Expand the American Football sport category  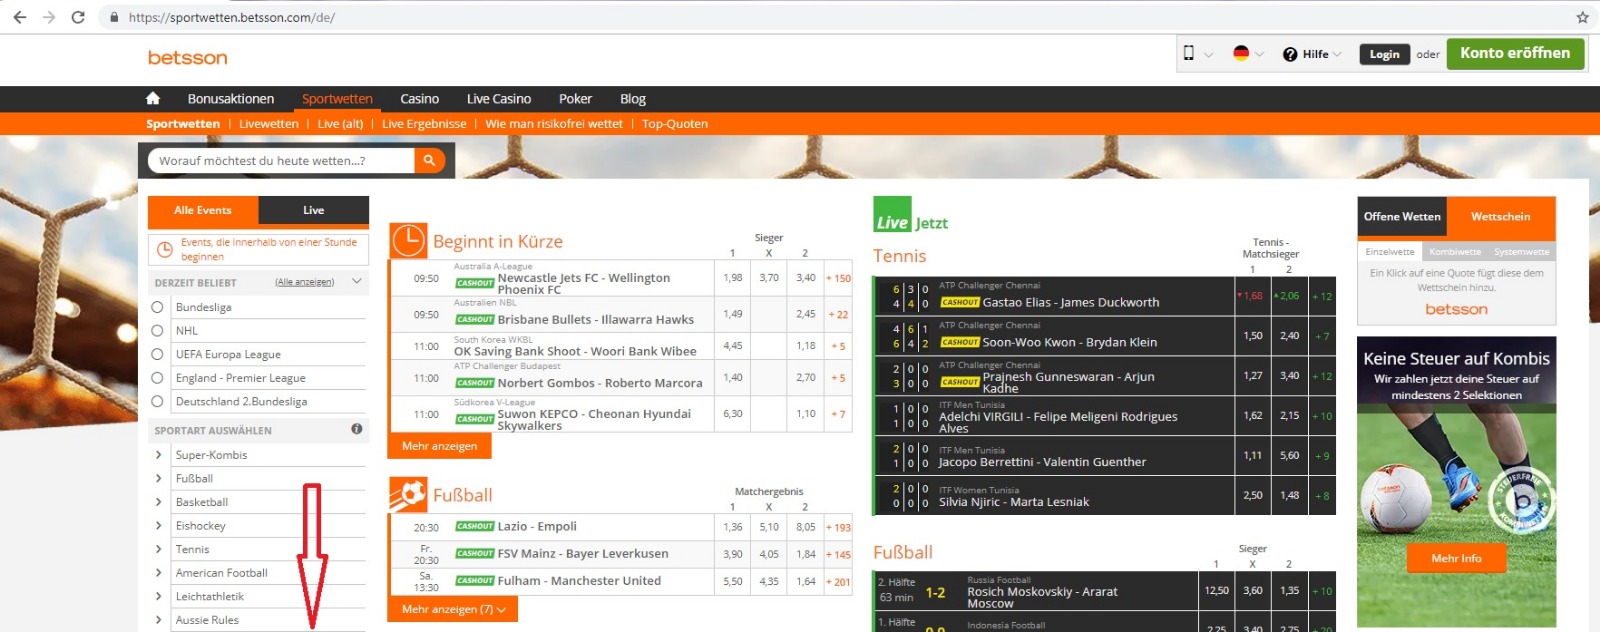(158, 573)
